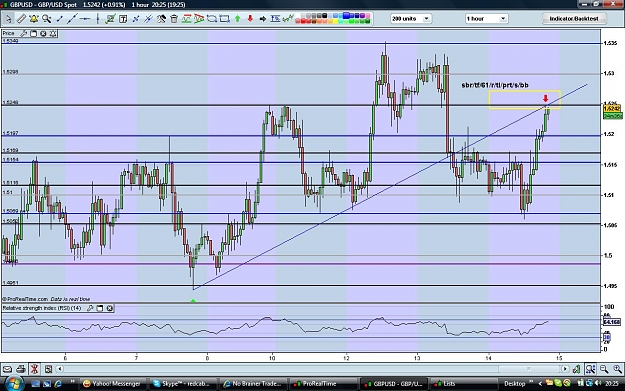Open Price panel wrench settings
The width and height of the screenshot is (625, 391).
[x=24, y=33]
